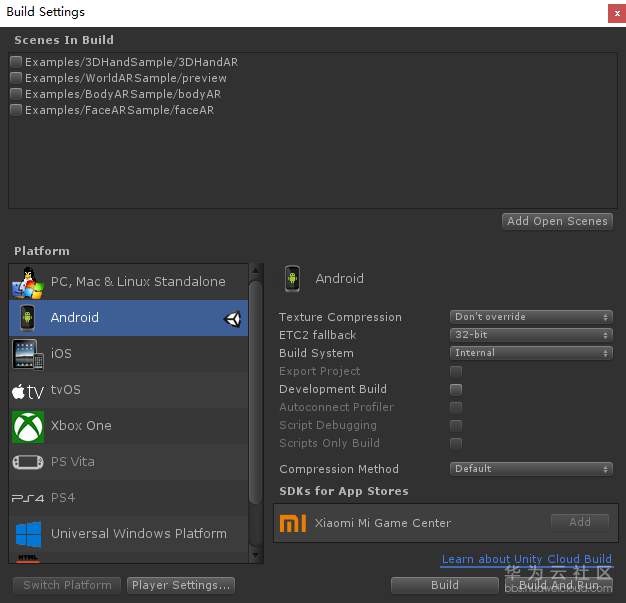This screenshot has height=603, width=626.
Task: Enable the FaceARSample/faceAR scene checkbox
Action: [x=16, y=109]
